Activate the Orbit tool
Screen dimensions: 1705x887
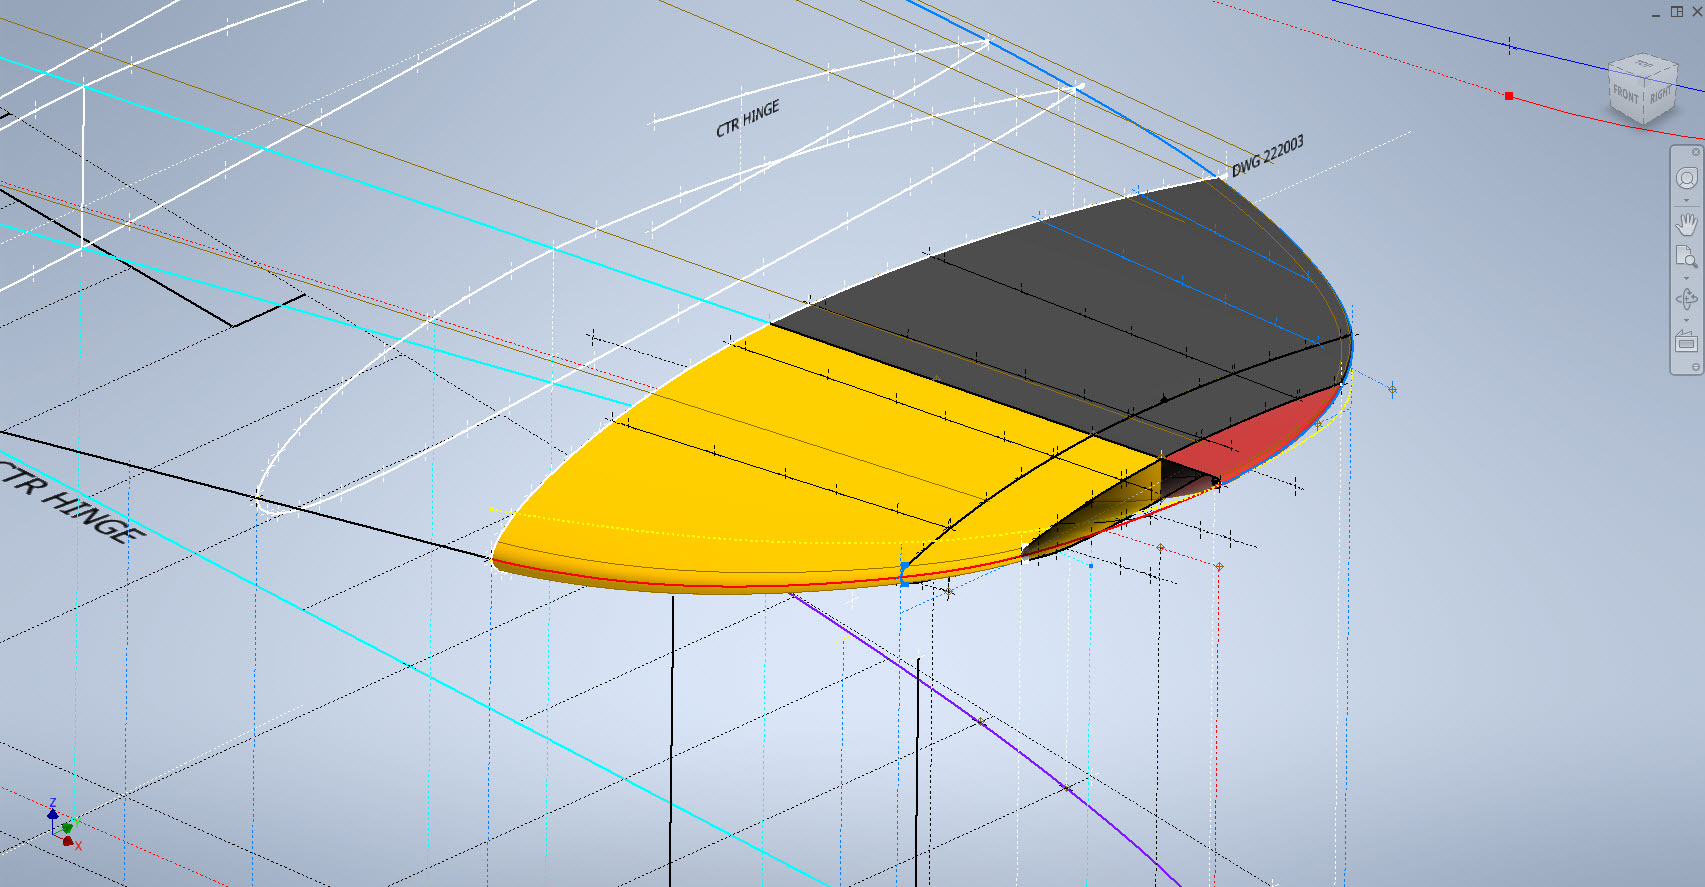(x=1686, y=299)
